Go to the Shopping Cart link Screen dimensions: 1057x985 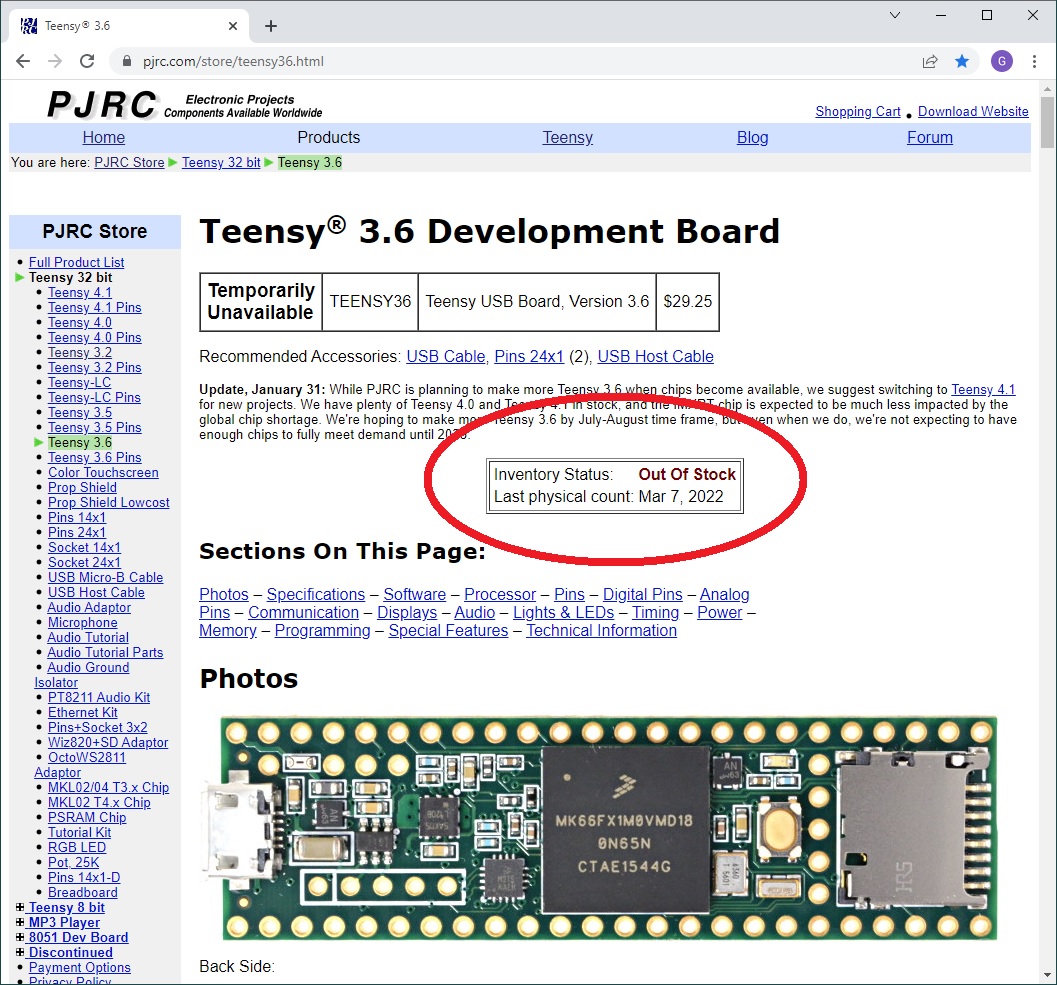pyautogui.click(x=857, y=112)
